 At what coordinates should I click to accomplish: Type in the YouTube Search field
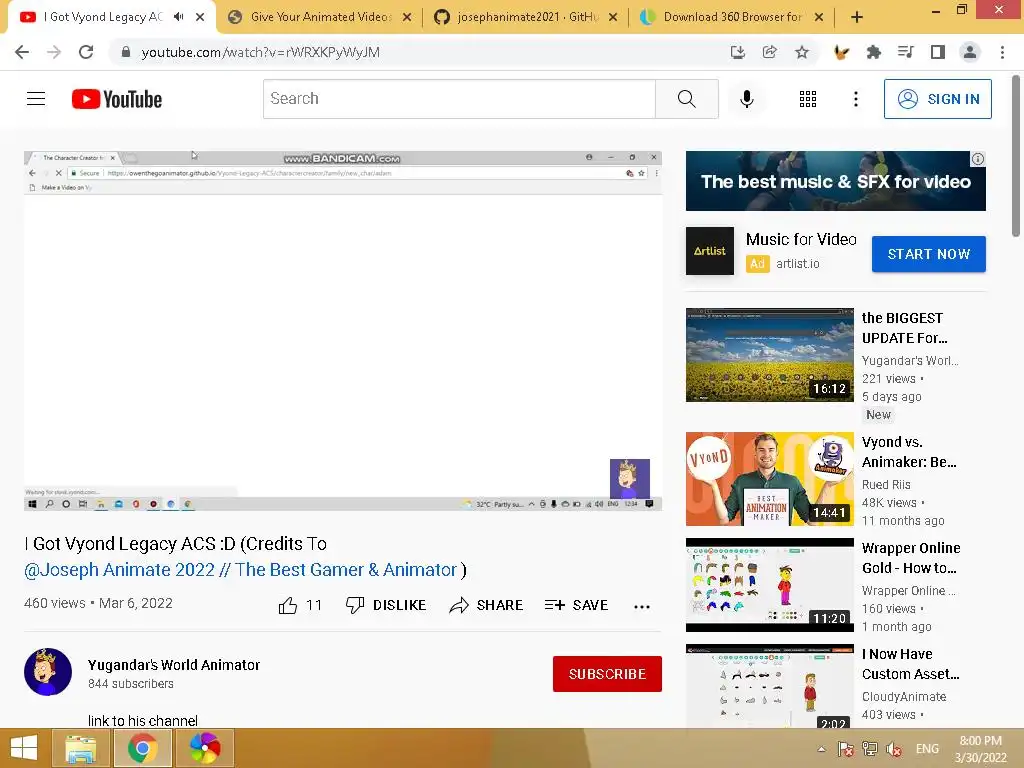point(459,99)
